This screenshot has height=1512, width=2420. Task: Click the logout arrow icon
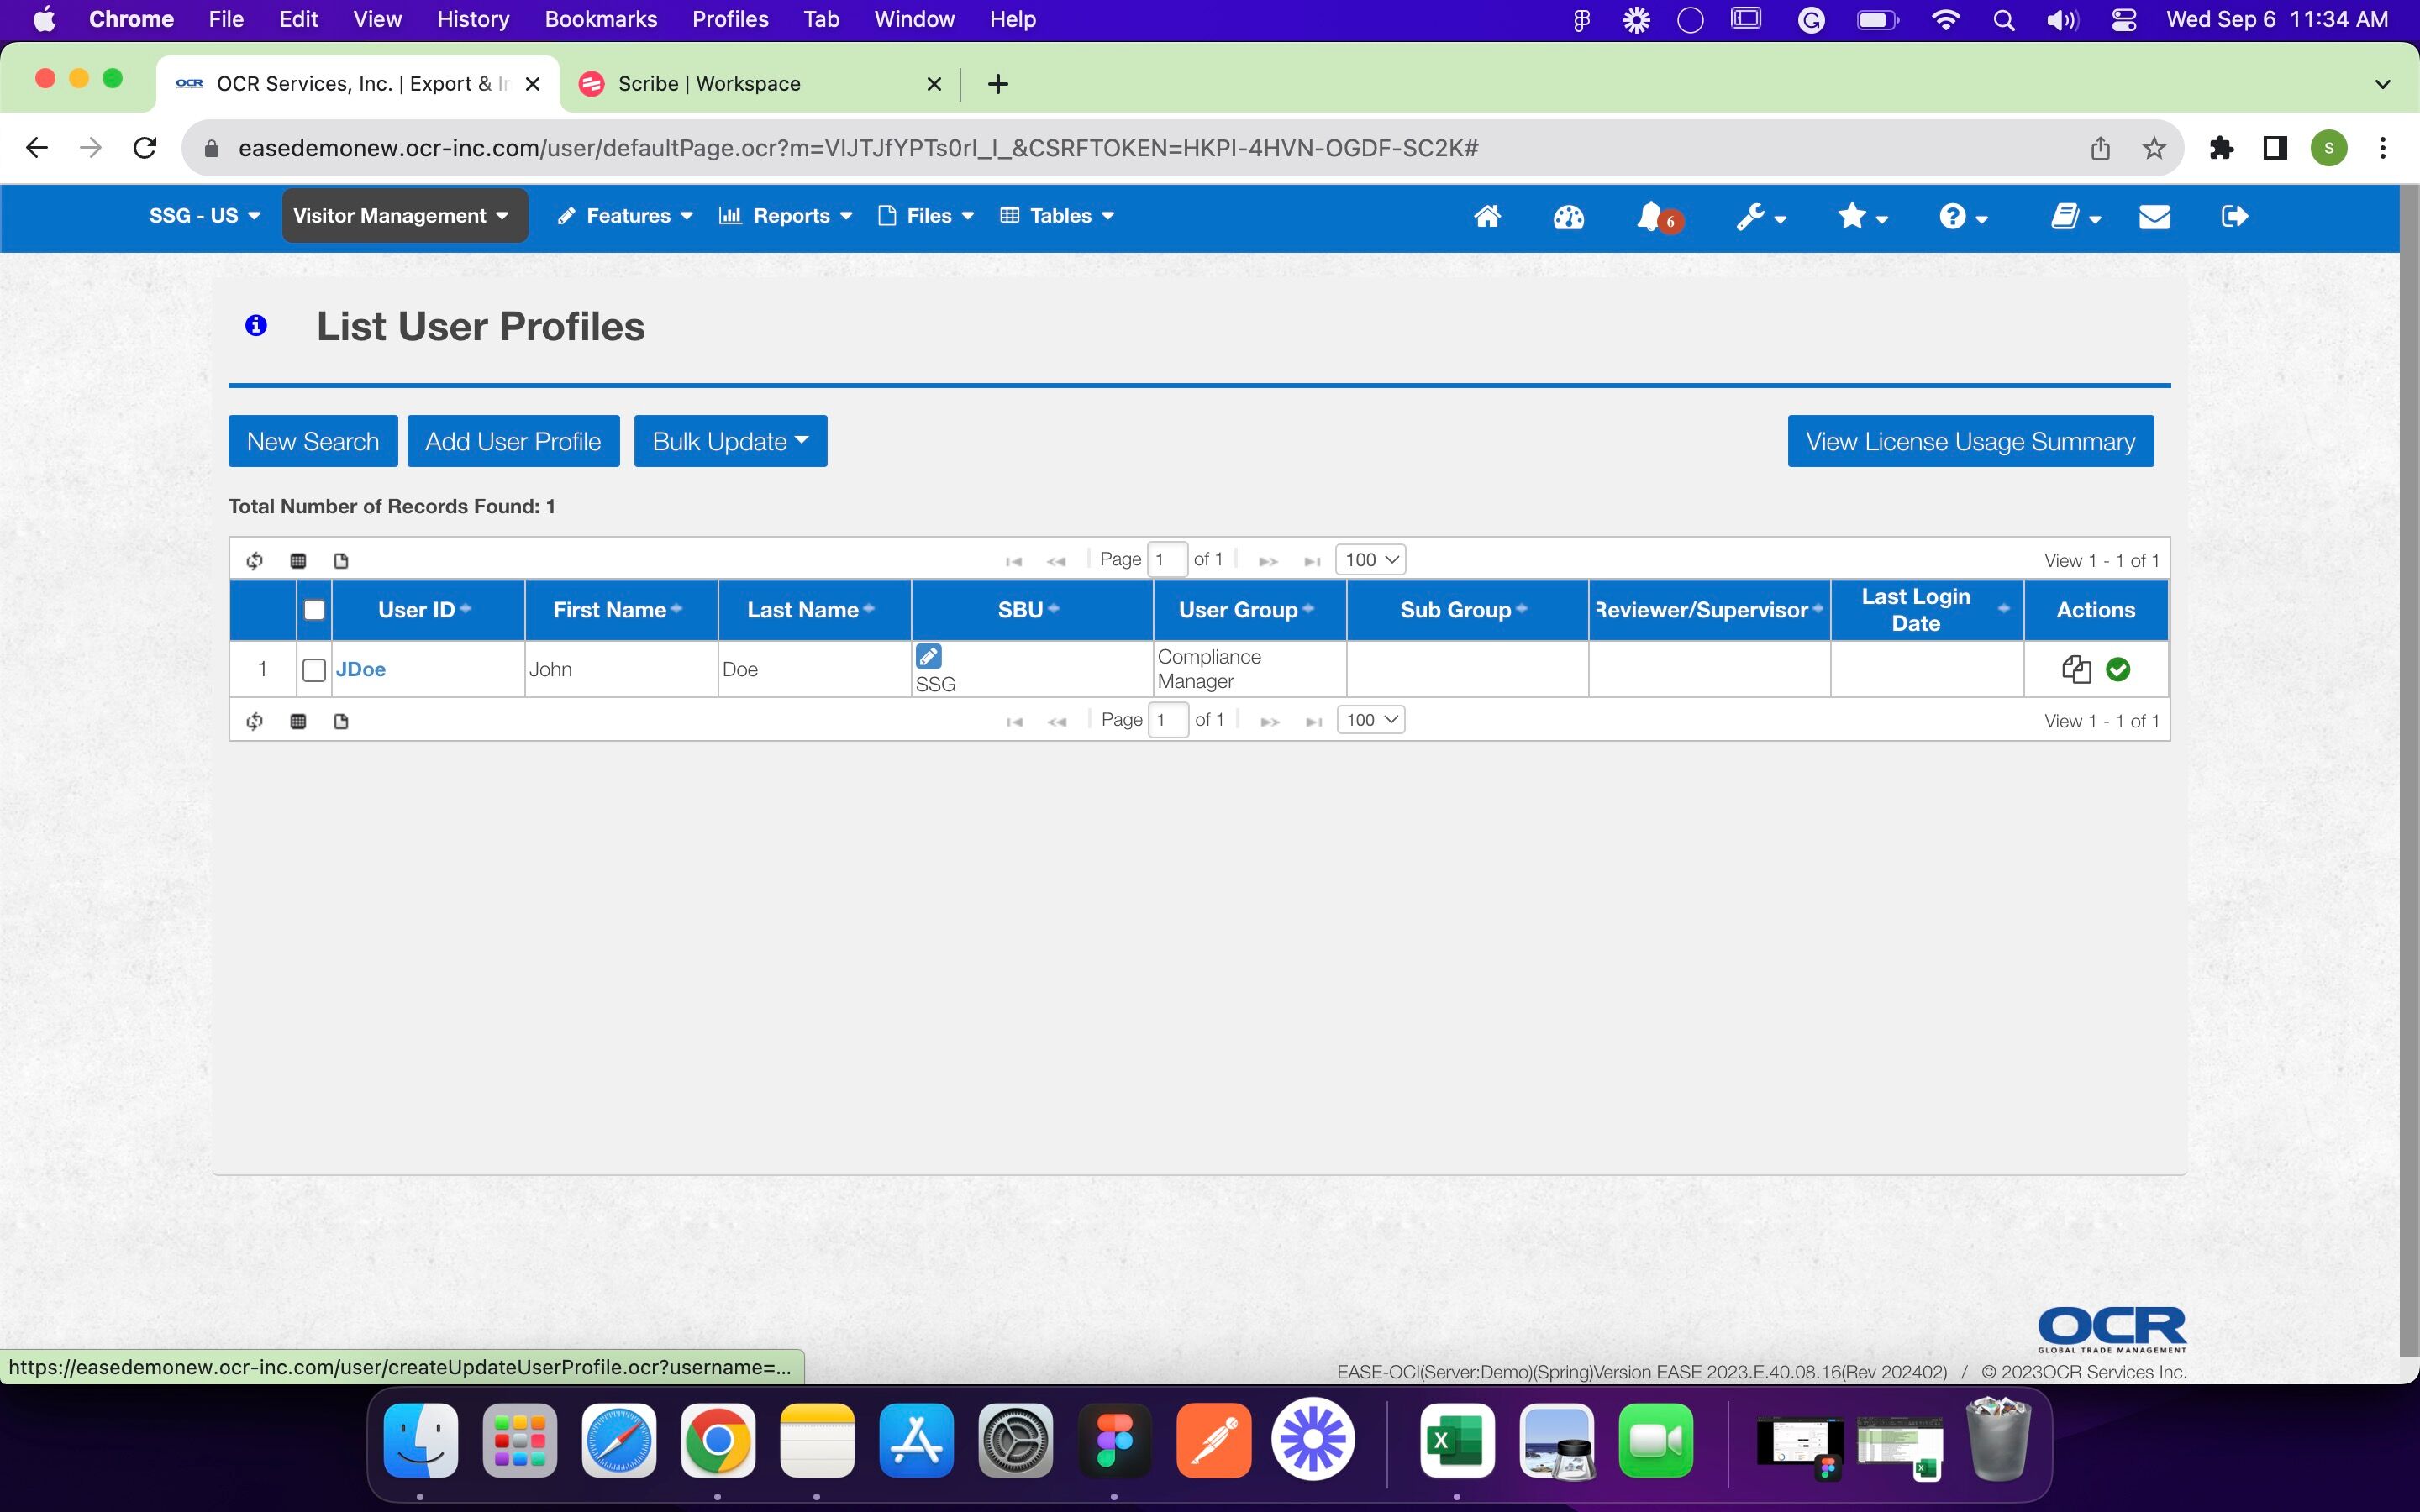2234,216
